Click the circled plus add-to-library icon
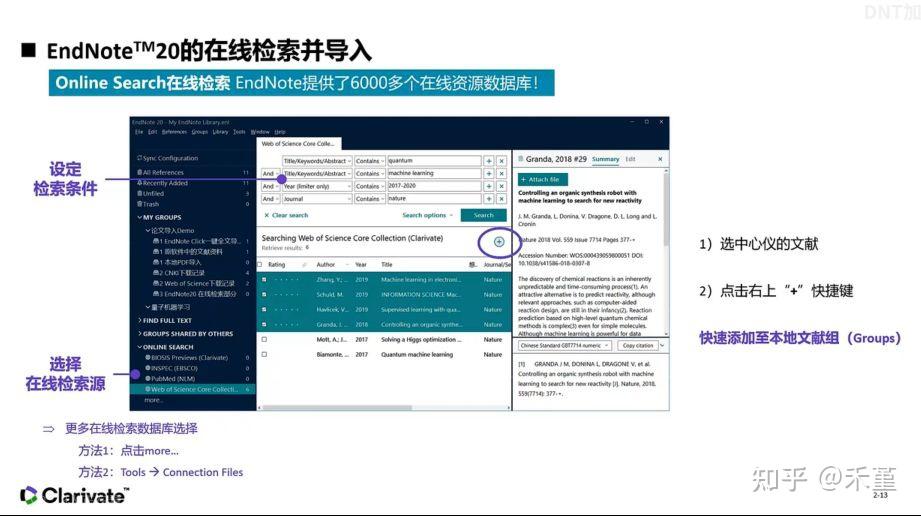921x516 pixels. pos(499,242)
